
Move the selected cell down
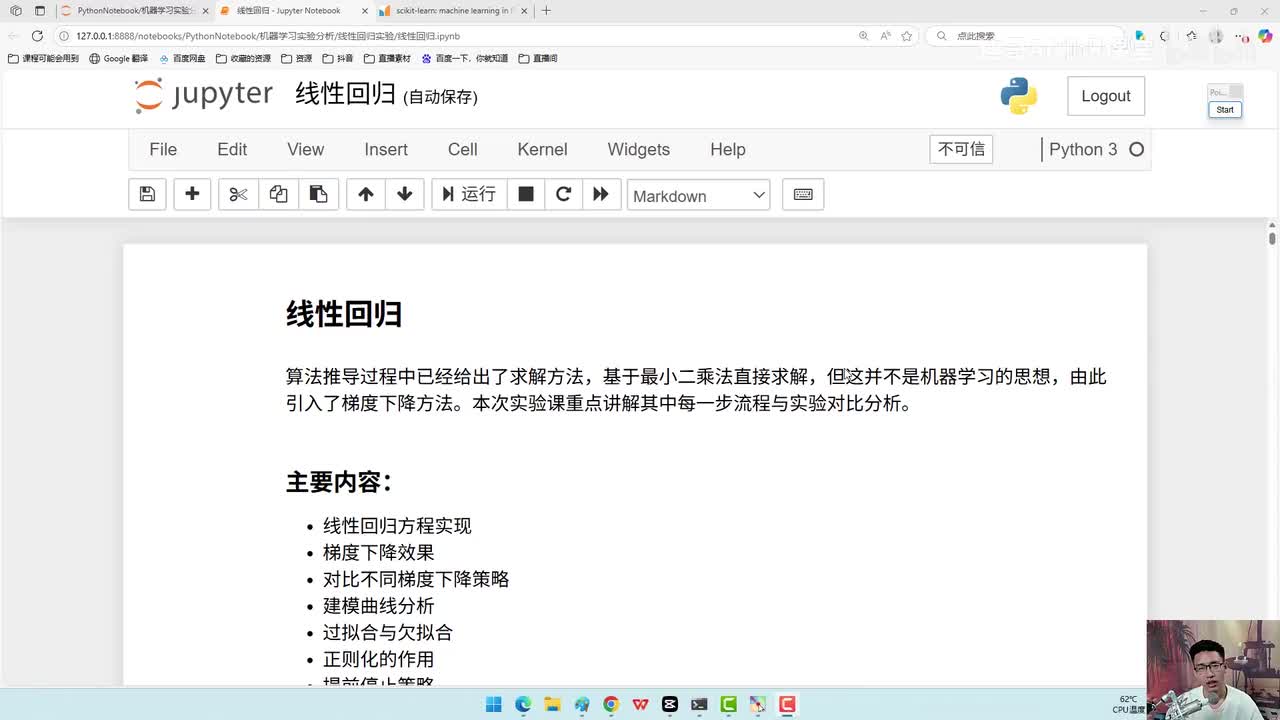pyautogui.click(x=405, y=194)
